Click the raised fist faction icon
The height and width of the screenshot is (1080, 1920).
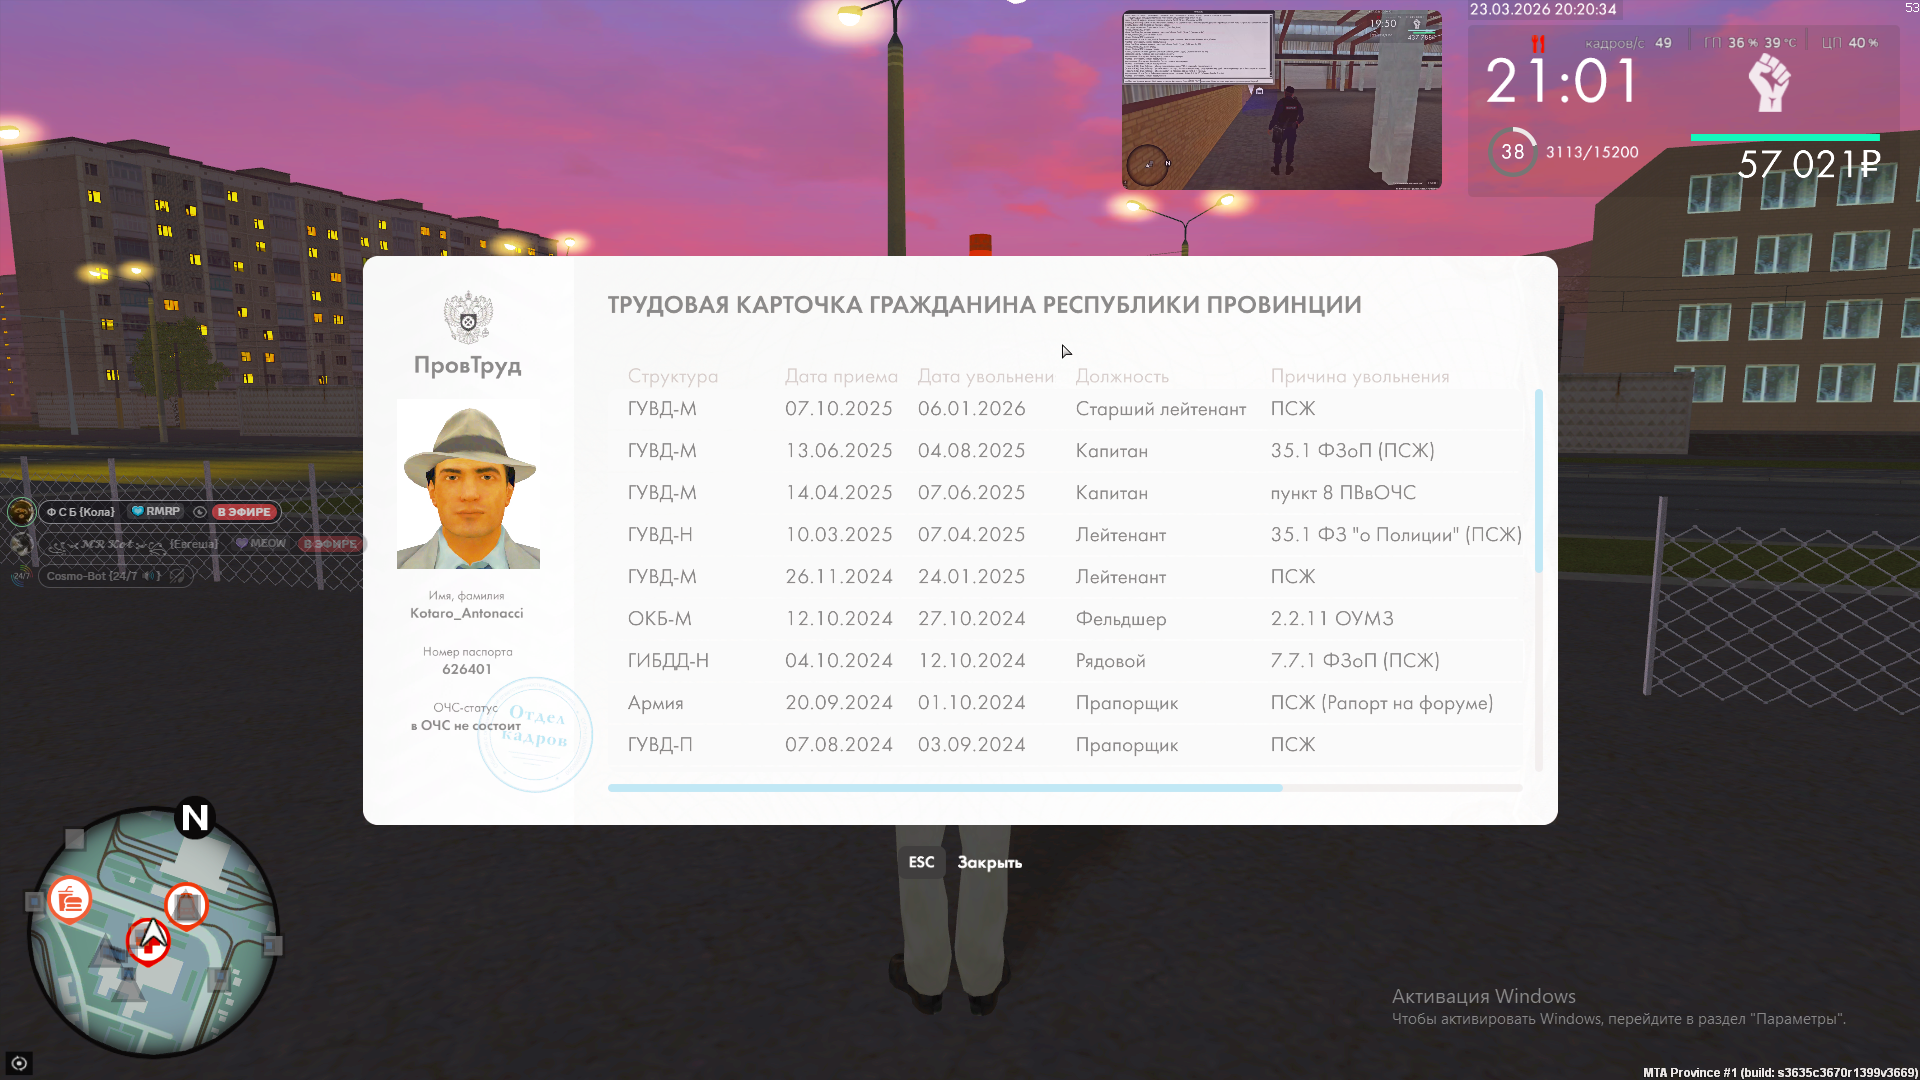[1769, 83]
